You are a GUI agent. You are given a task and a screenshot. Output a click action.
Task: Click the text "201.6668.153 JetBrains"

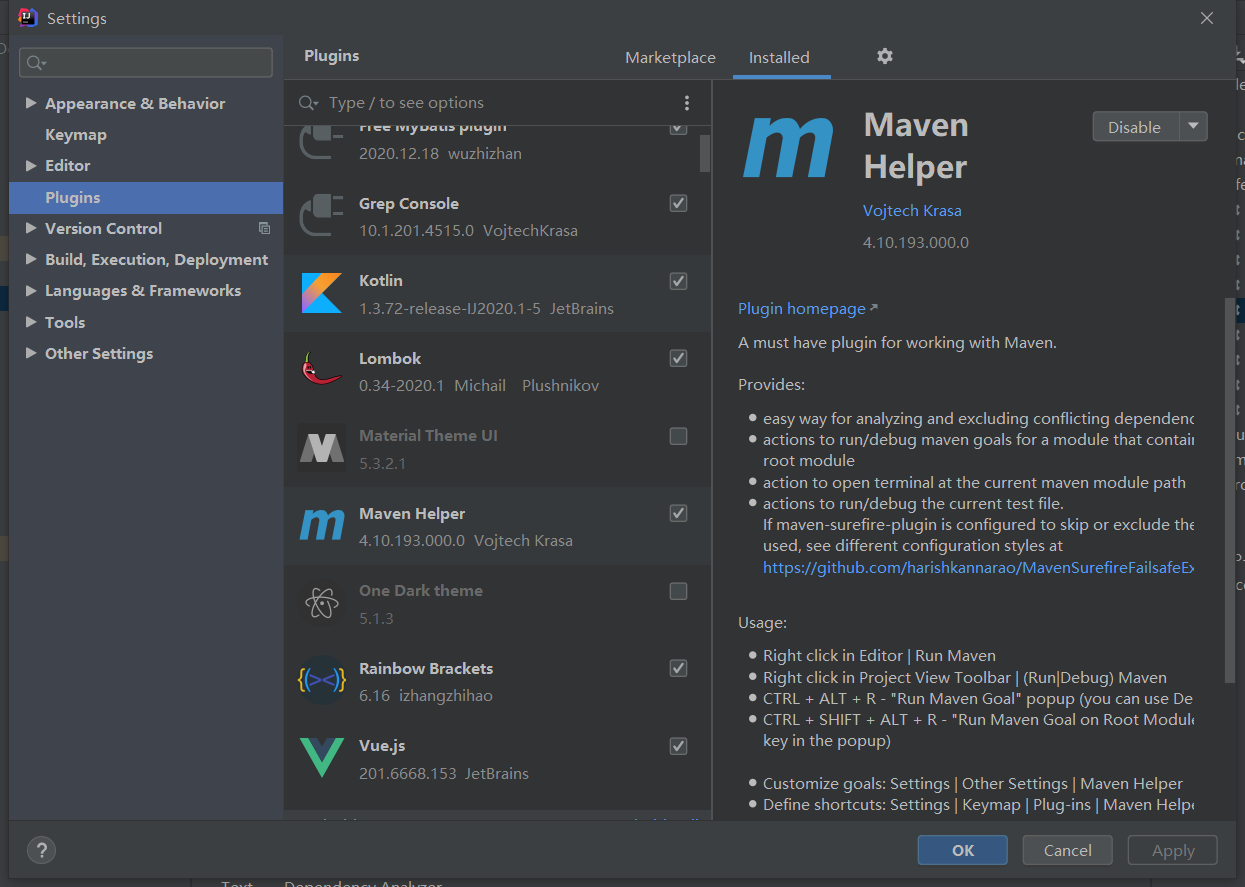(x=444, y=773)
